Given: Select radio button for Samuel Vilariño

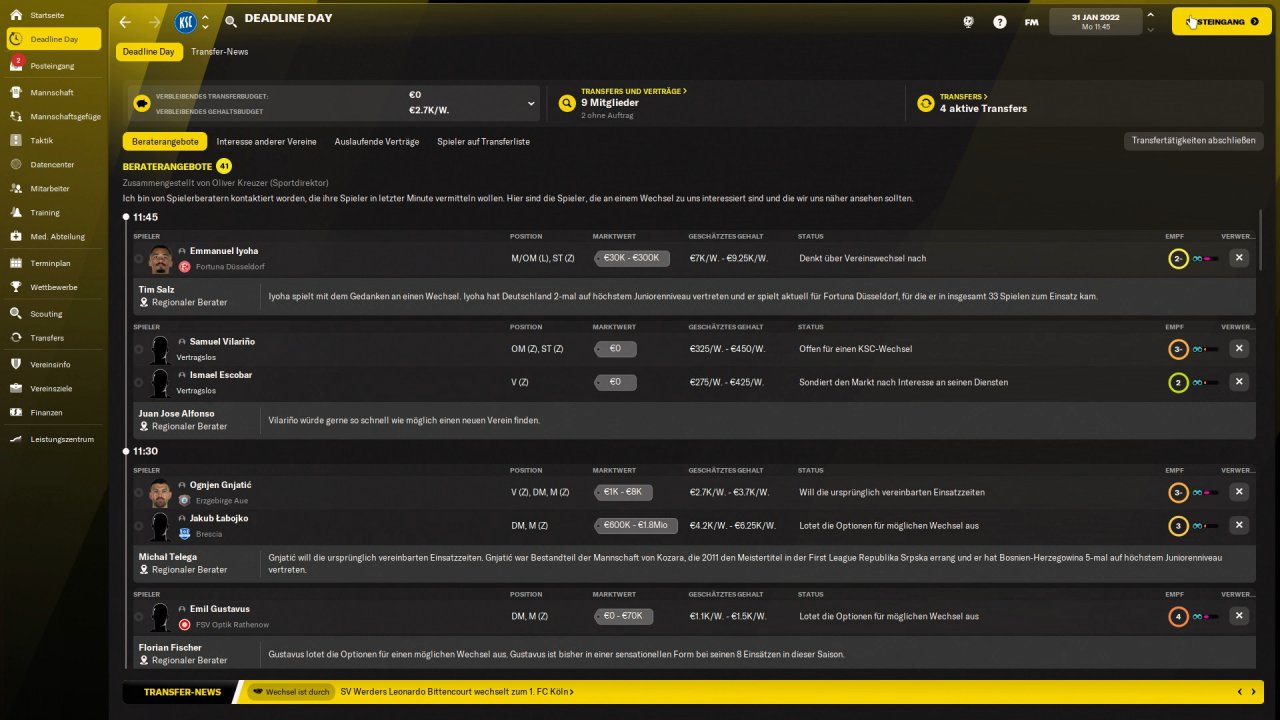Looking at the screenshot, I should click(x=139, y=349).
